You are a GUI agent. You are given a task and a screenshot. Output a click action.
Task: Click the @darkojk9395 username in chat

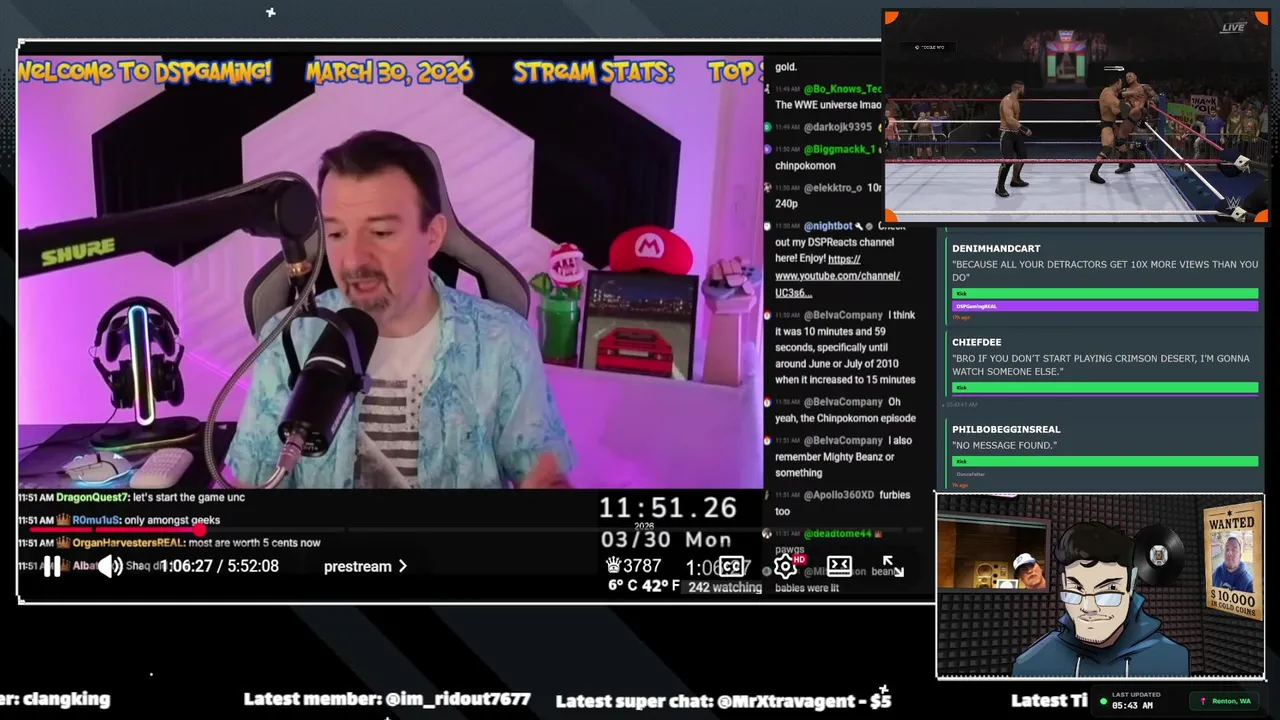(838, 128)
